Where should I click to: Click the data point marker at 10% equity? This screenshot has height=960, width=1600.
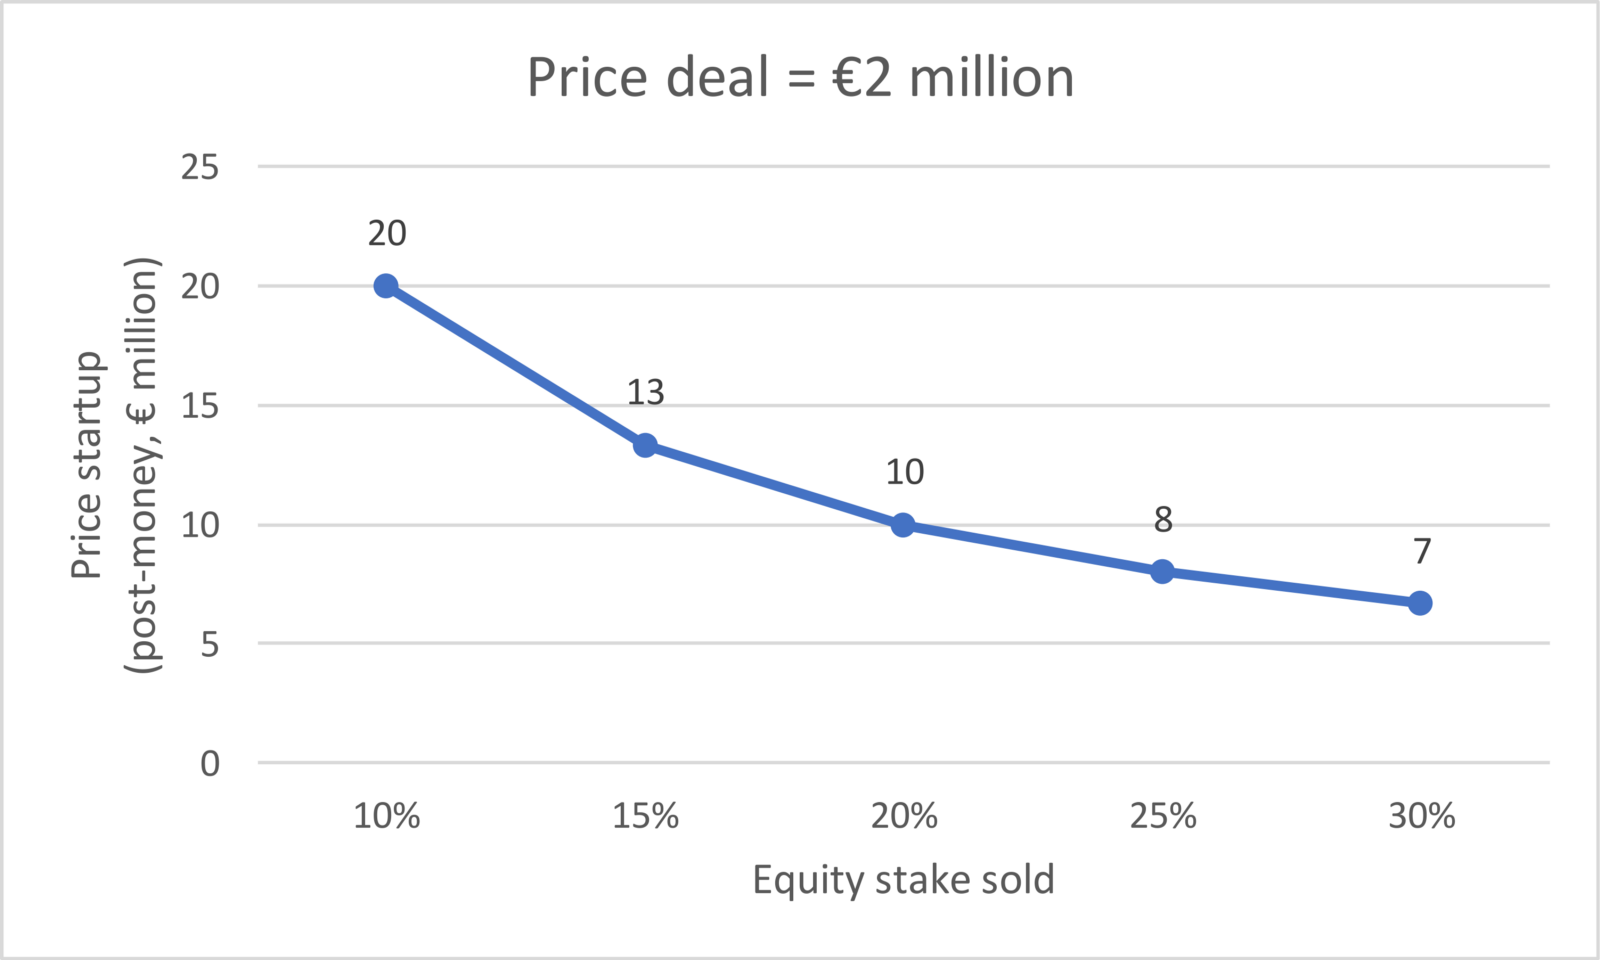click(386, 286)
